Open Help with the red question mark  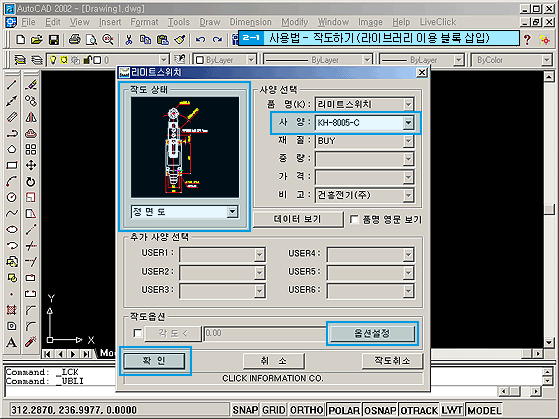(x=527, y=39)
